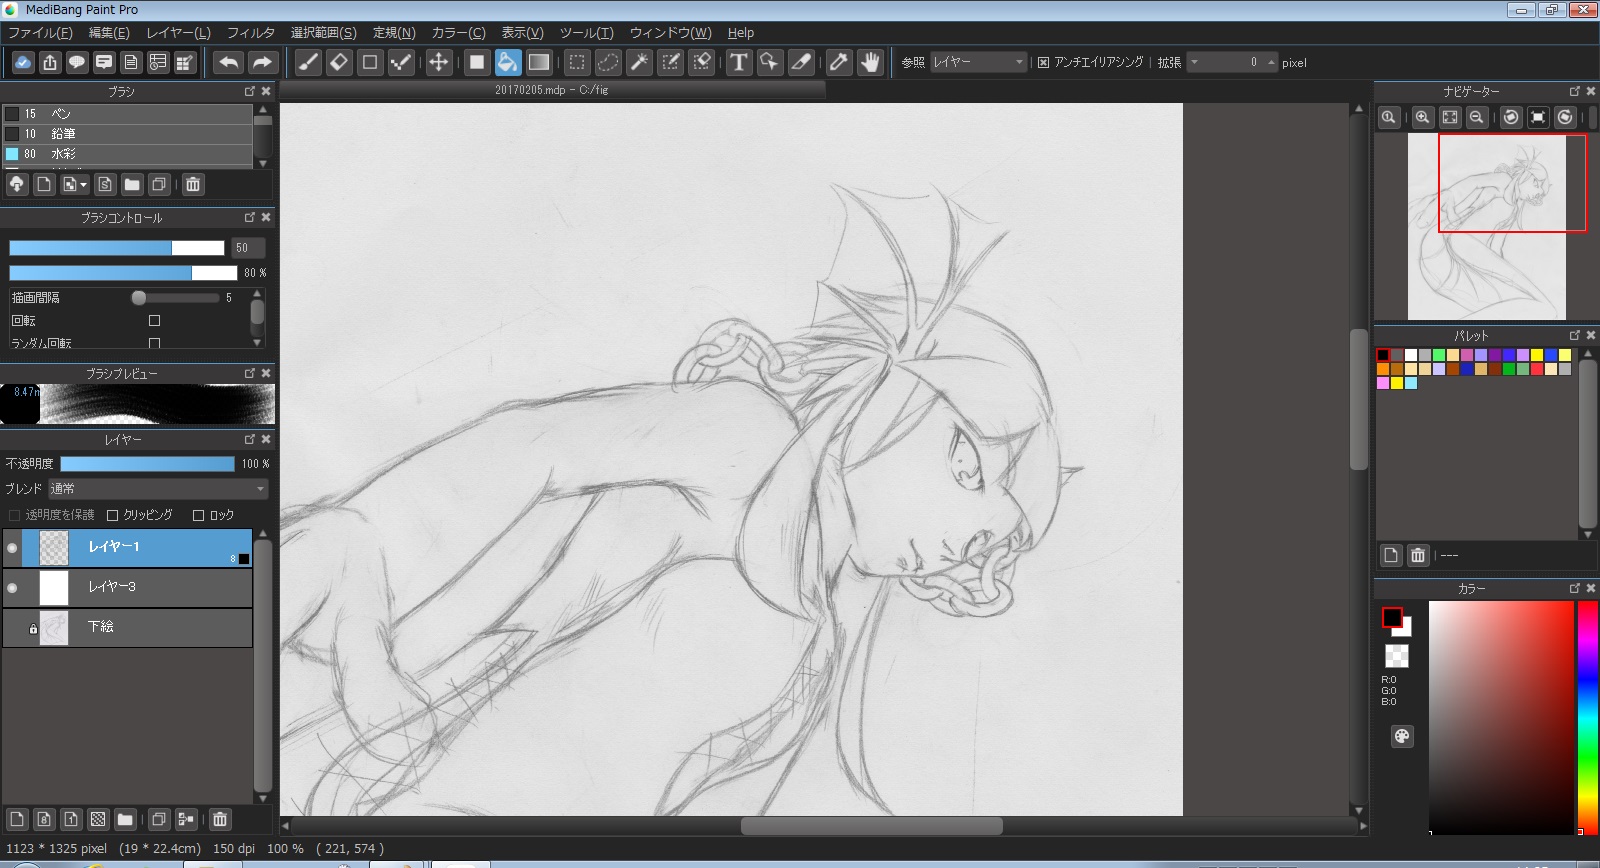Open the フィルタ menu

click(x=250, y=33)
